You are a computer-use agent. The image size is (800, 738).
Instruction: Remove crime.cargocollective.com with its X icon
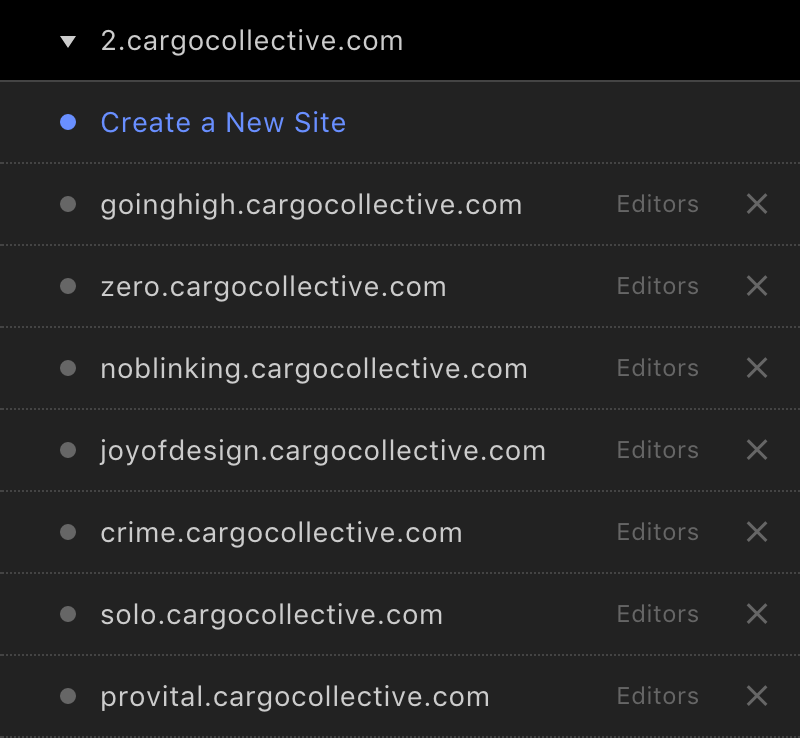[x=757, y=532]
